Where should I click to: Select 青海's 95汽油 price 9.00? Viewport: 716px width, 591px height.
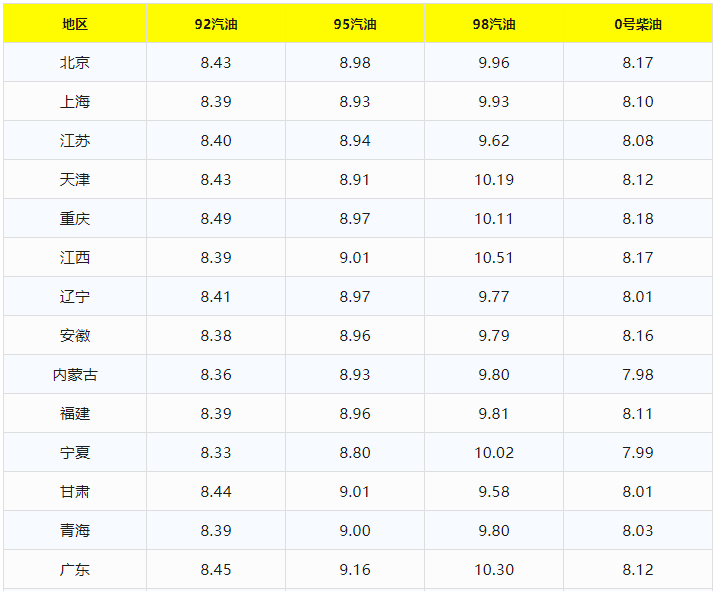[355, 531]
